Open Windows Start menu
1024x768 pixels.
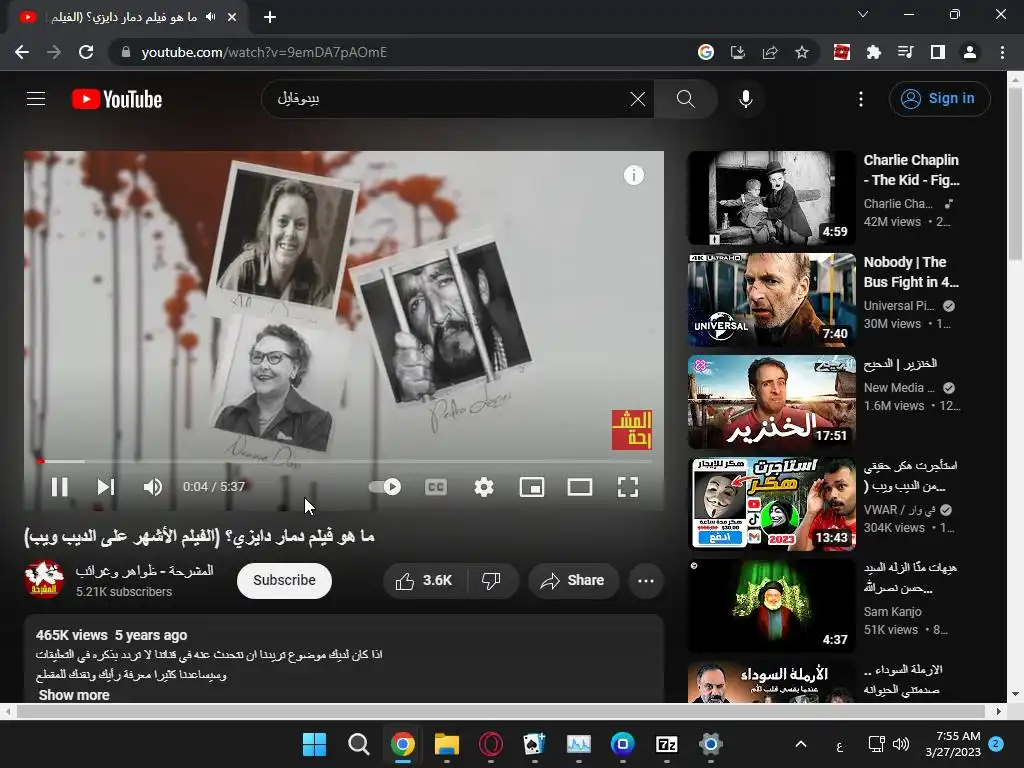point(314,744)
